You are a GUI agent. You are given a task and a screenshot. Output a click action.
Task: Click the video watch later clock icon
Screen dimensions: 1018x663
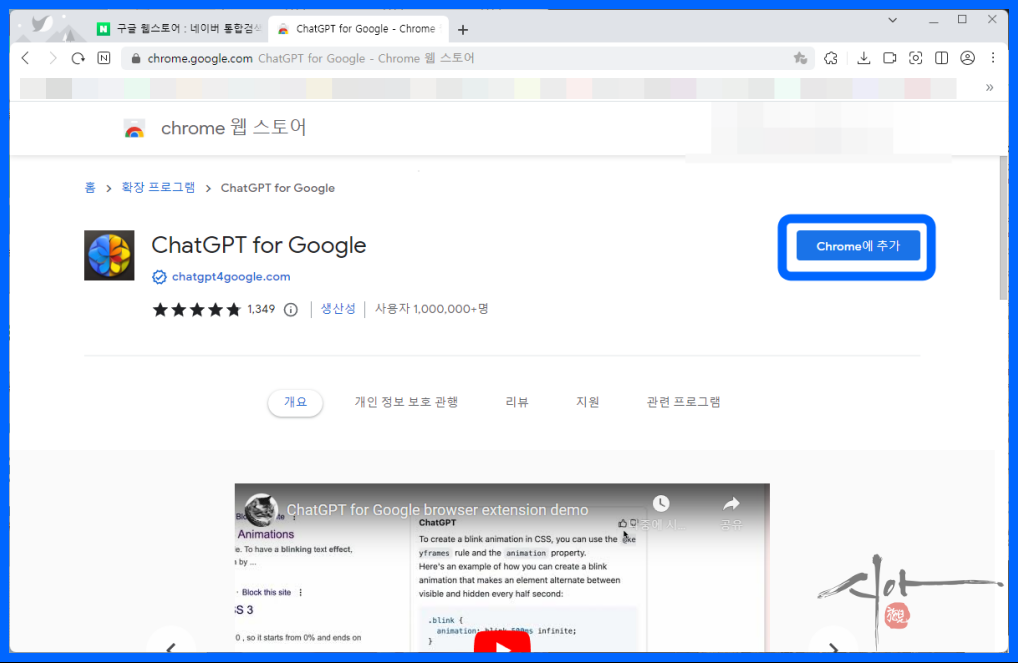[661, 504]
